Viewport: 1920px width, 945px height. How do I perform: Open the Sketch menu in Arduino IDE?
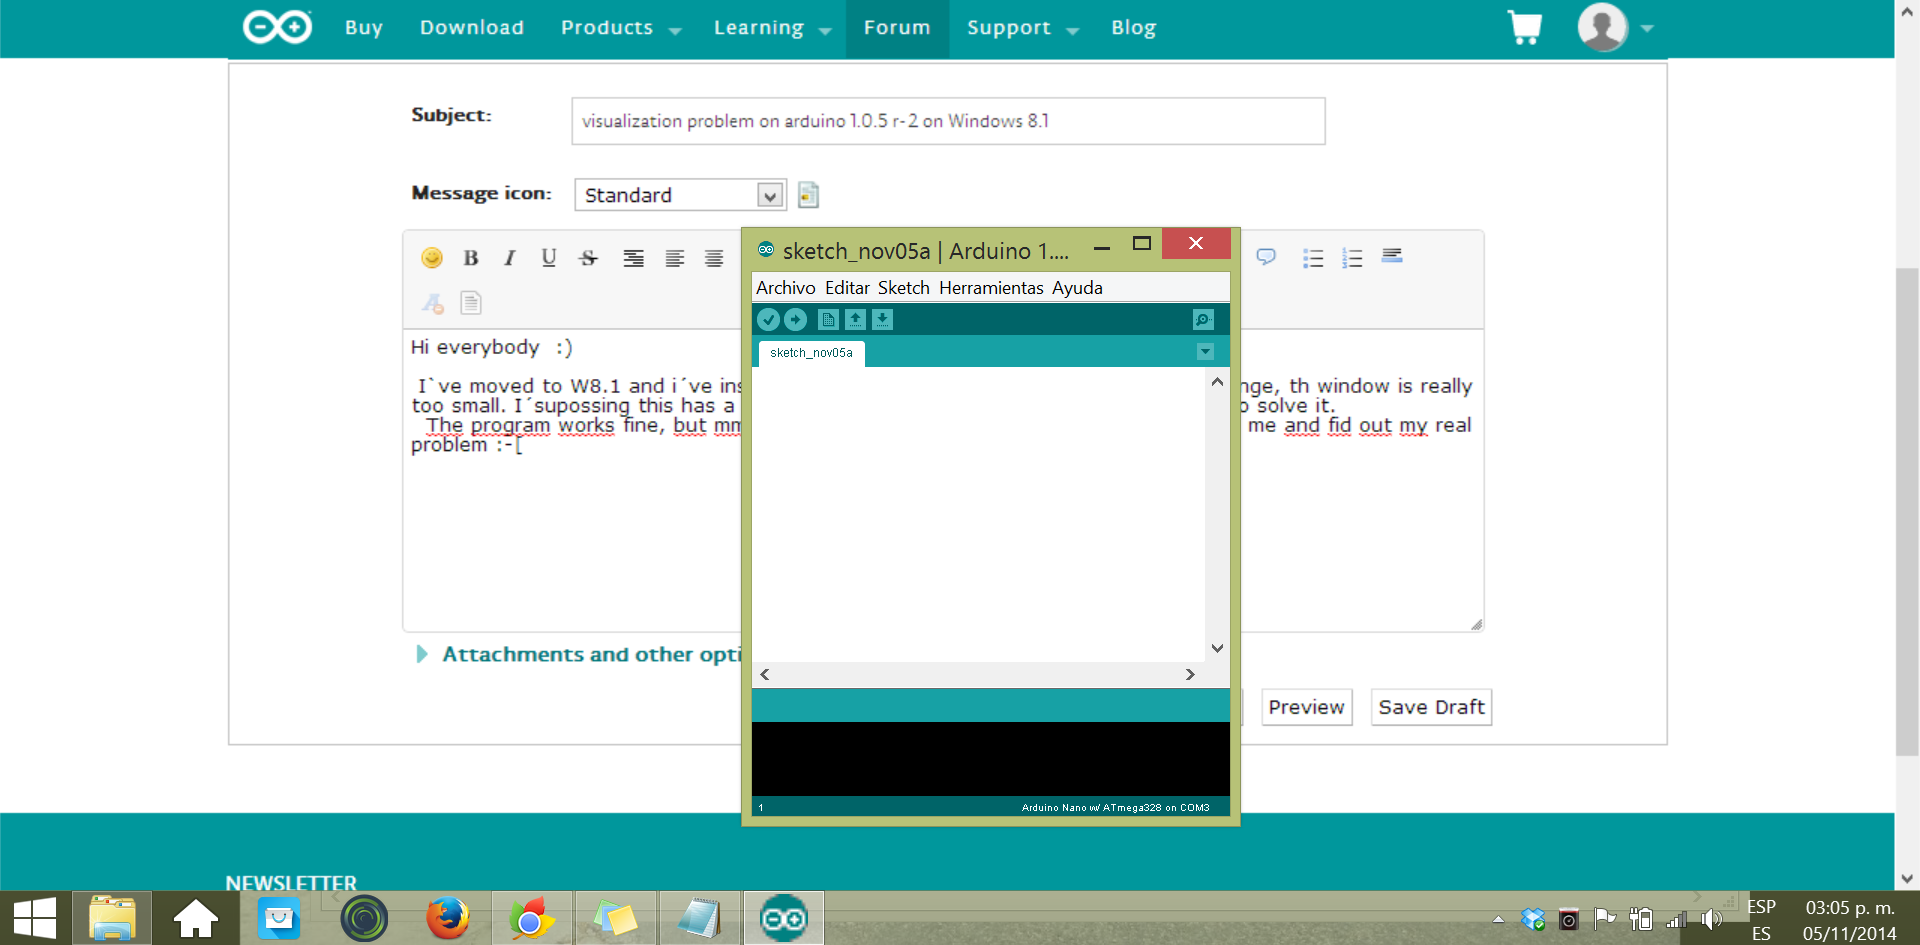[x=904, y=288]
